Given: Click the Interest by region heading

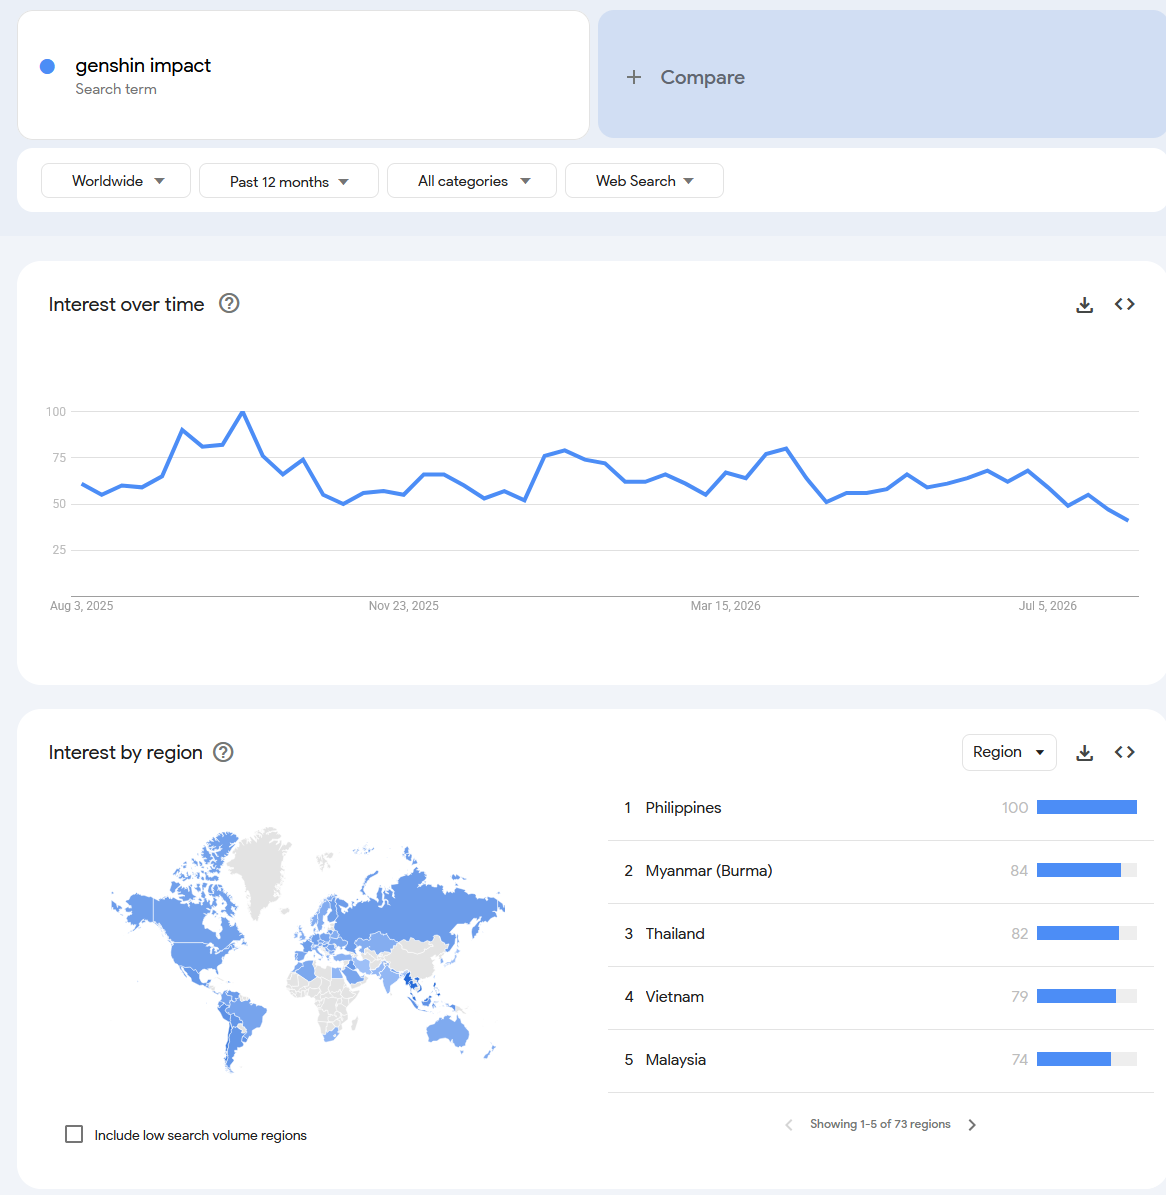Looking at the screenshot, I should (x=126, y=752).
